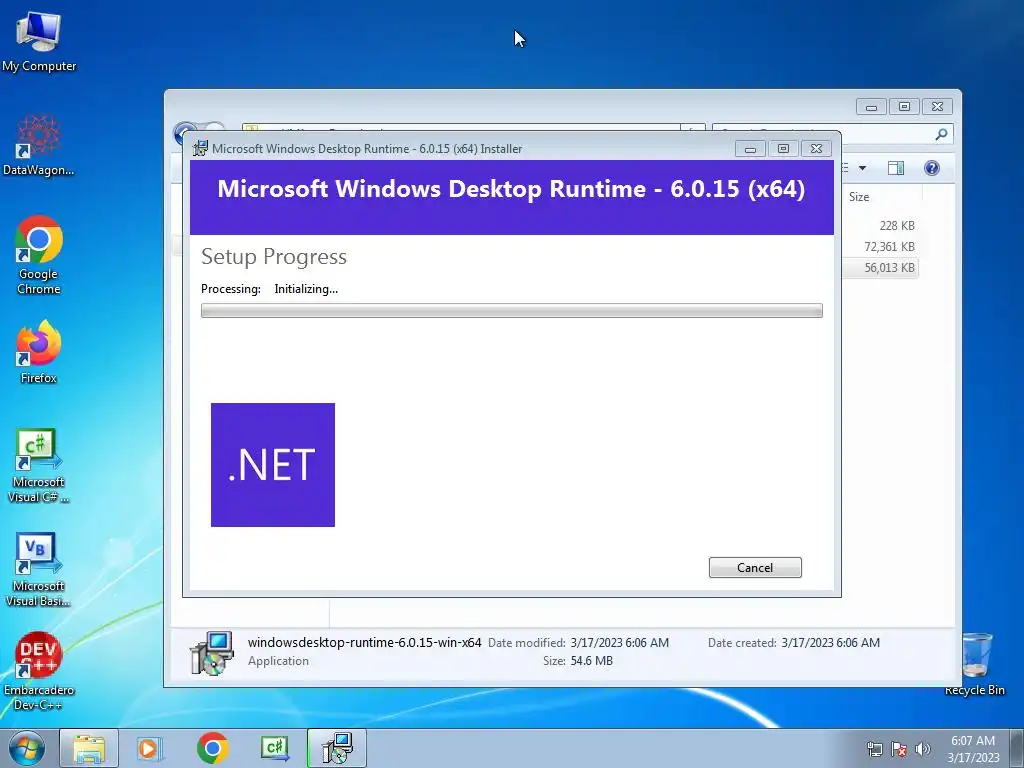The image size is (1024, 768).
Task: Click the Explorer search magnifier icon
Action: click(x=941, y=134)
